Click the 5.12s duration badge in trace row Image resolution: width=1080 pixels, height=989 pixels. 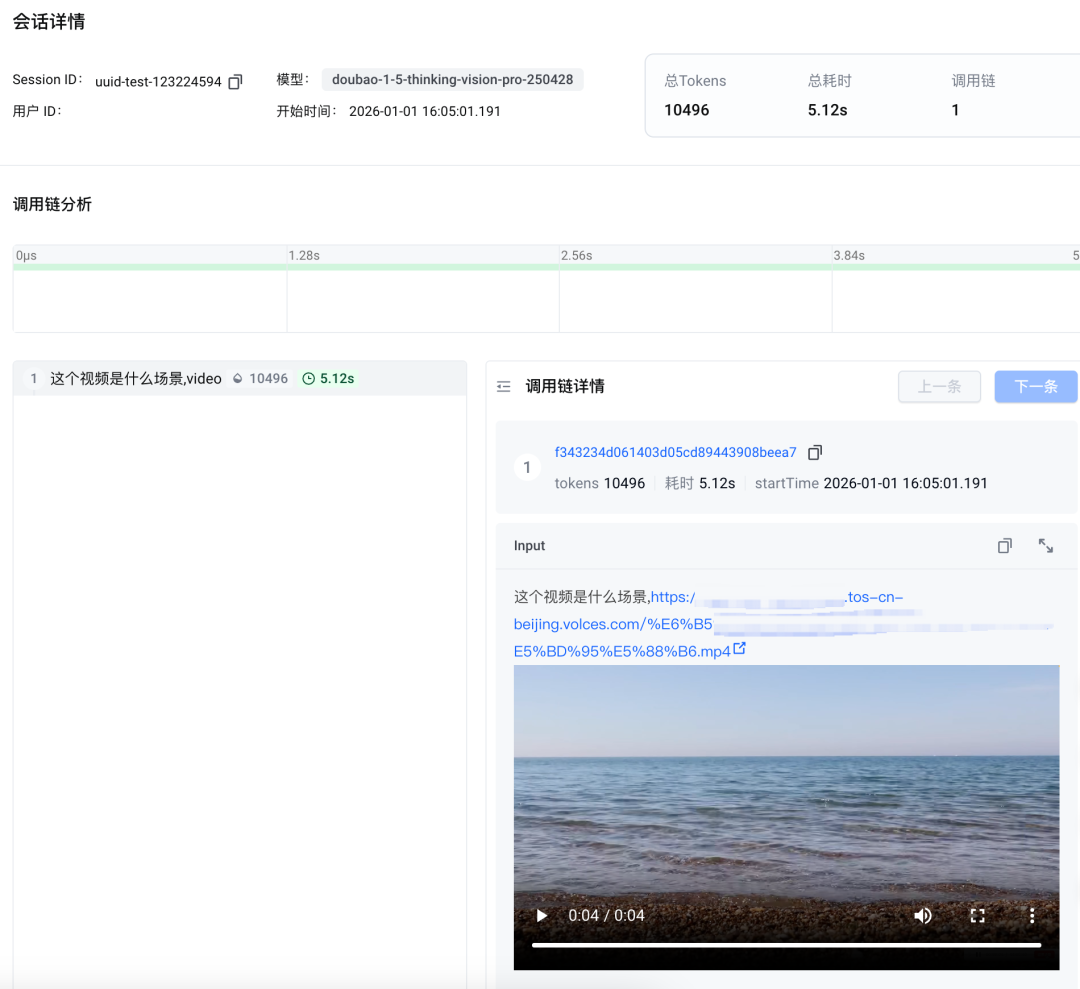click(329, 378)
